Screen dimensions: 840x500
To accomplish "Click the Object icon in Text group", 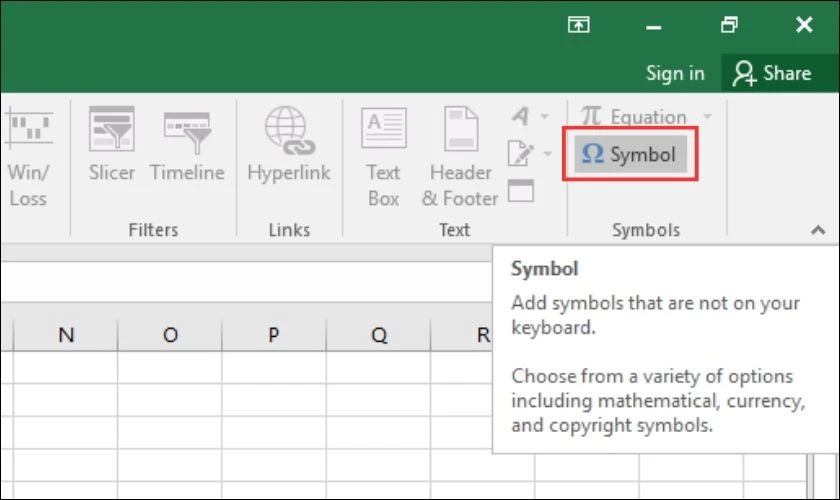I will pyautogui.click(x=521, y=191).
